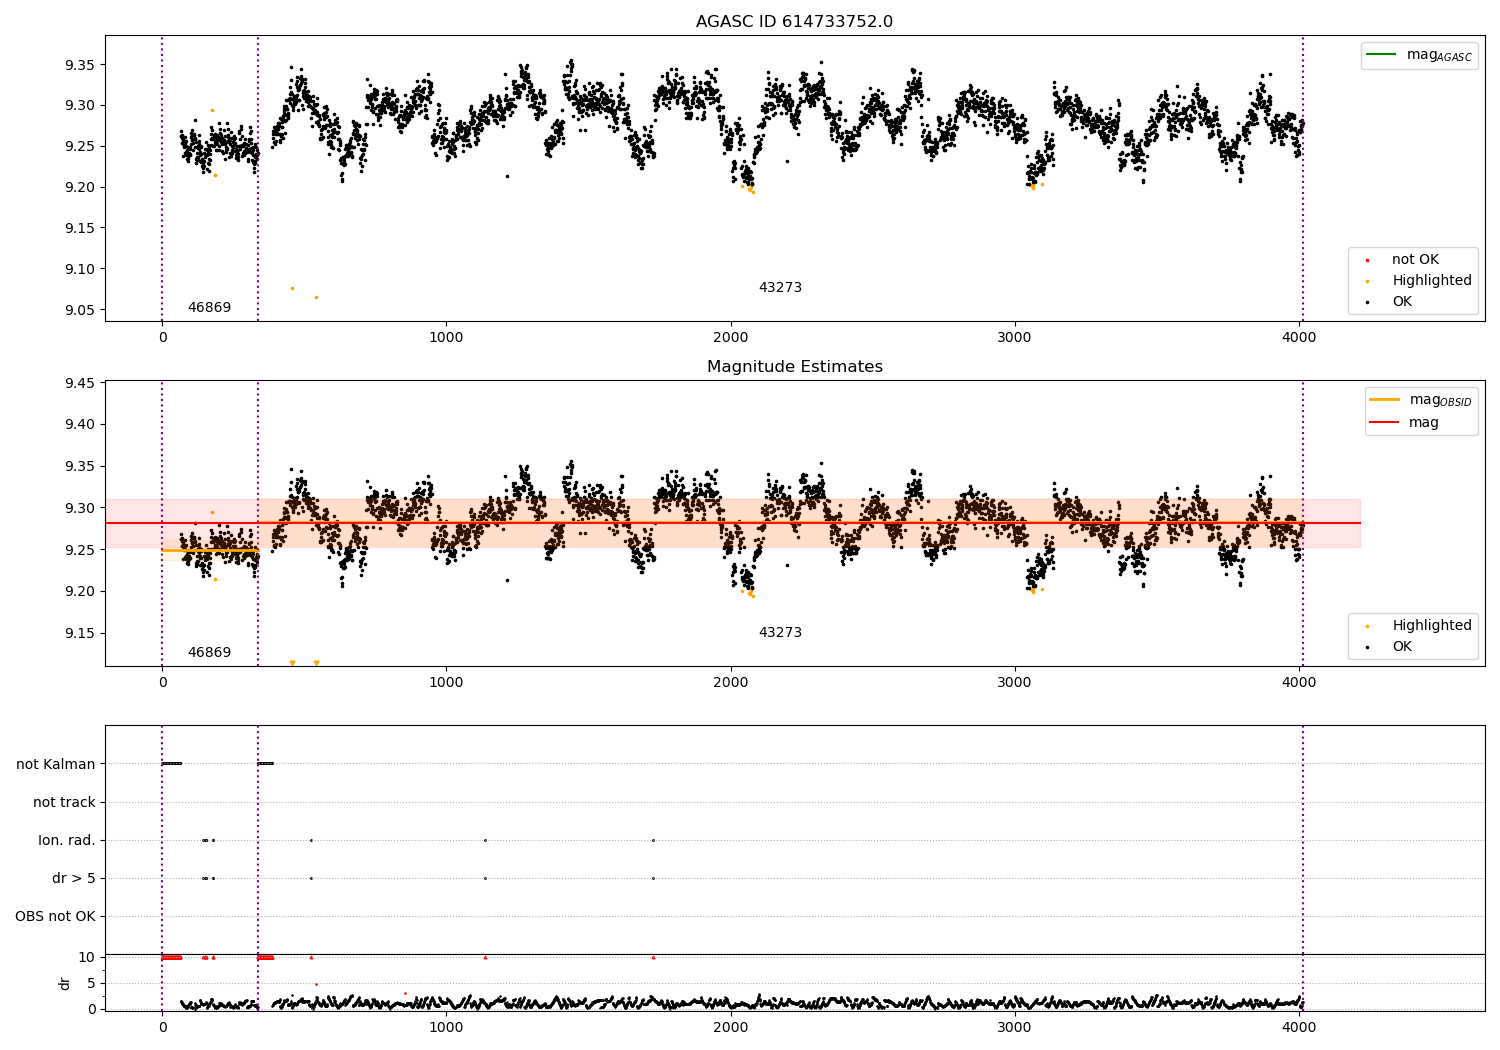Click 'Highlighted' legend label in Magnitude Estimates plot
1500x1050 pixels.
[1432, 626]
